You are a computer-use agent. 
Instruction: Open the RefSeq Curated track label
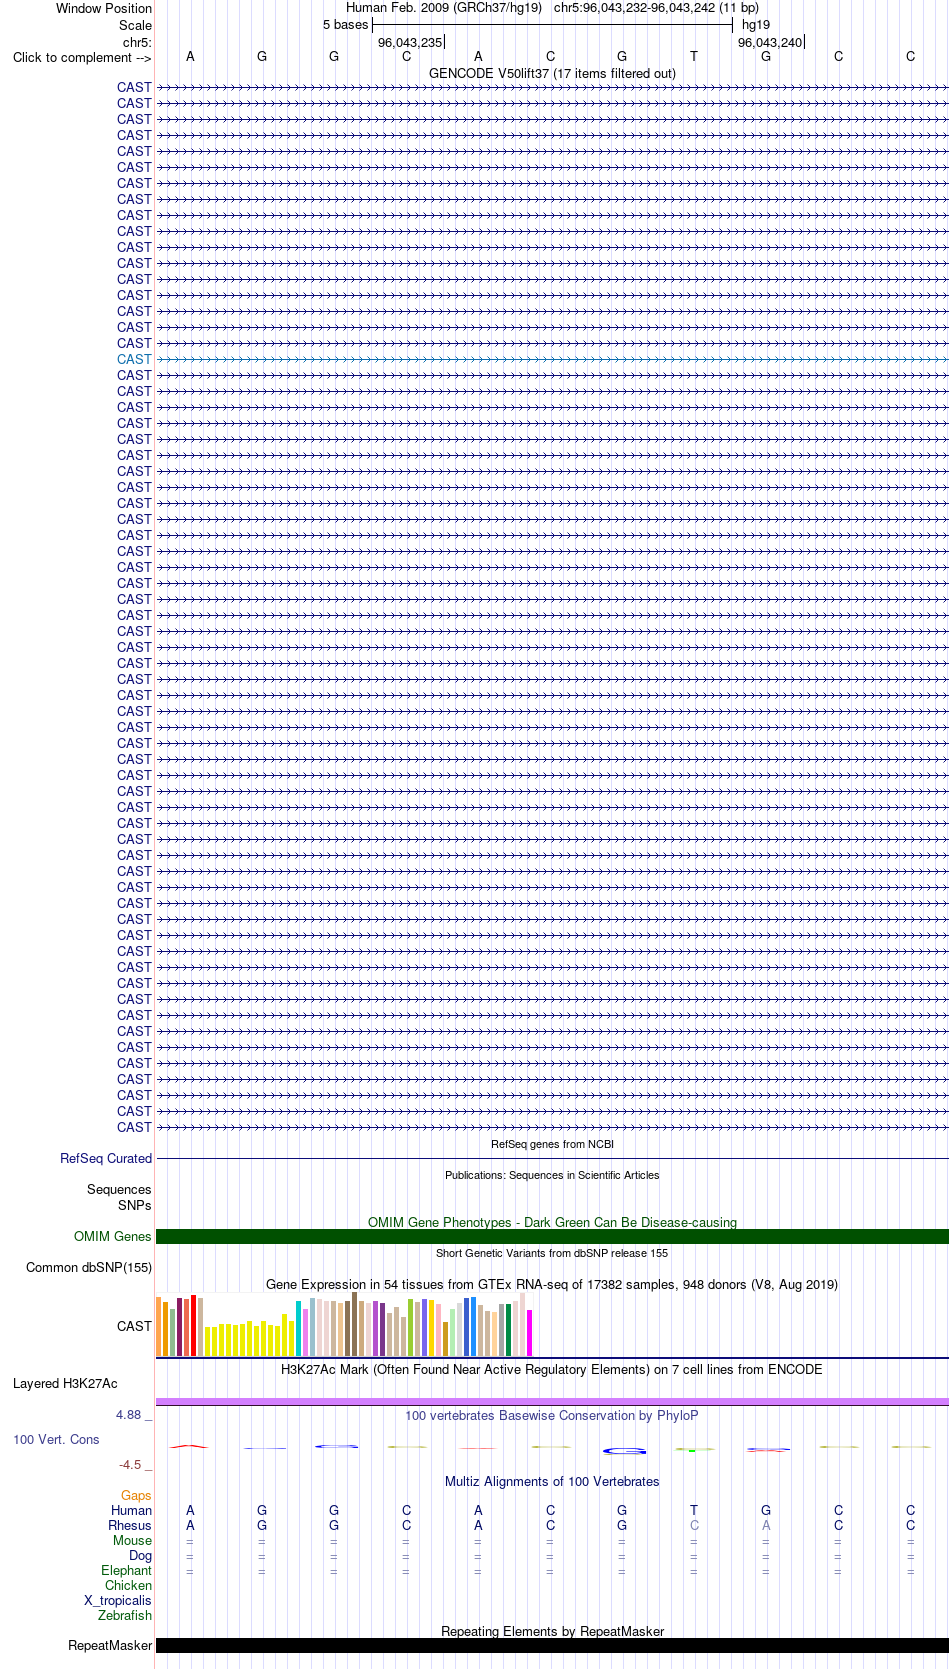tap(106, 1158)
